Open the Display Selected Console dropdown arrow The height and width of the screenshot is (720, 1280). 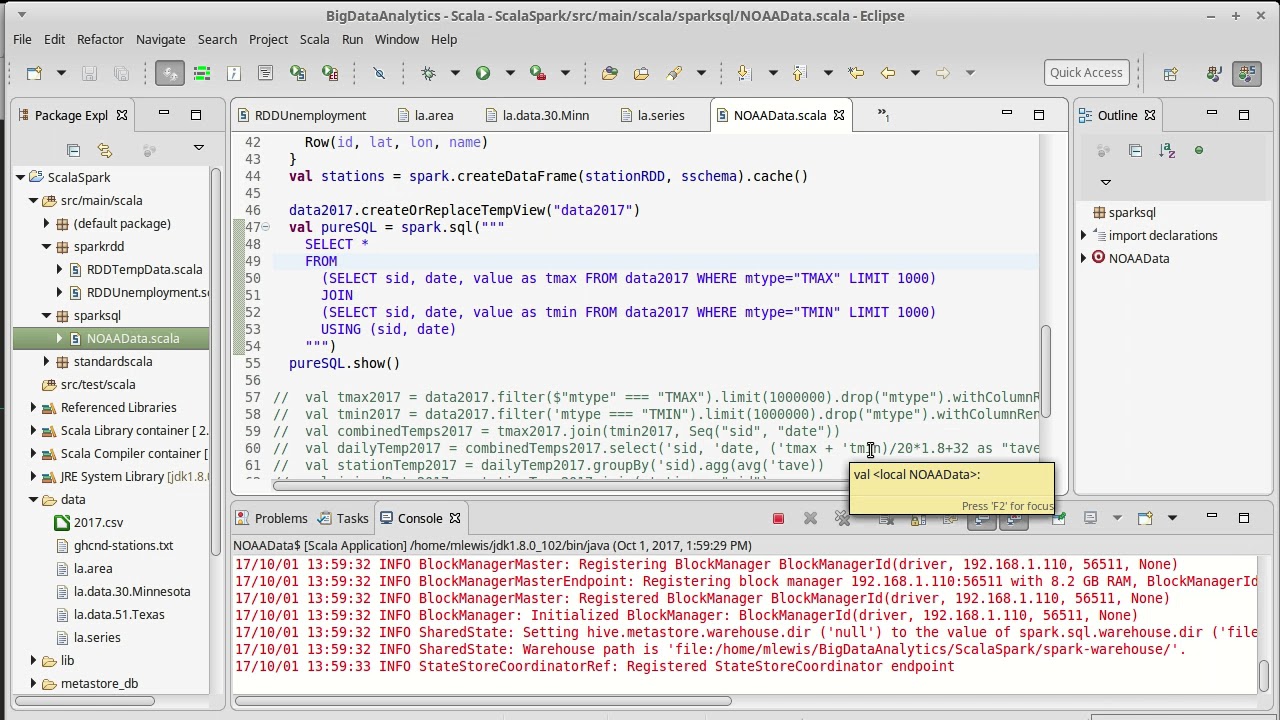click(x=1117, y=518)
